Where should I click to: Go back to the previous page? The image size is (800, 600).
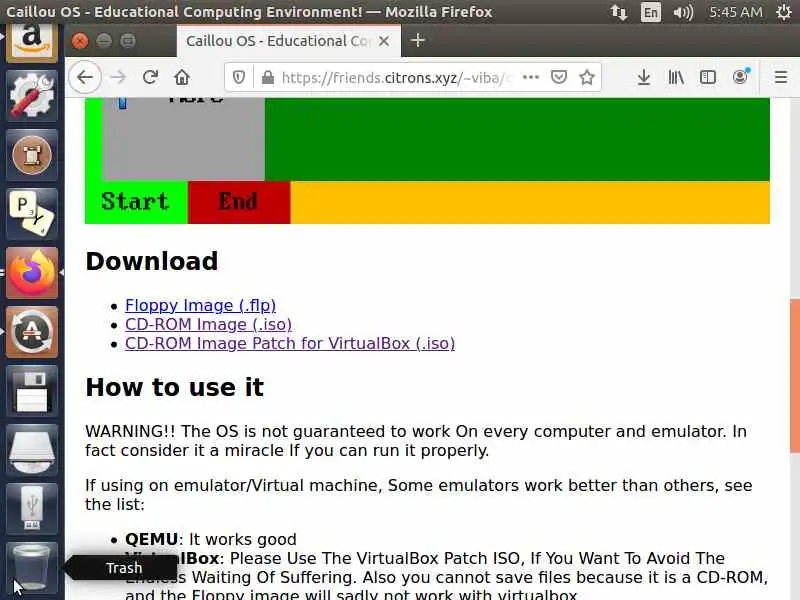[x=85, y=78]
